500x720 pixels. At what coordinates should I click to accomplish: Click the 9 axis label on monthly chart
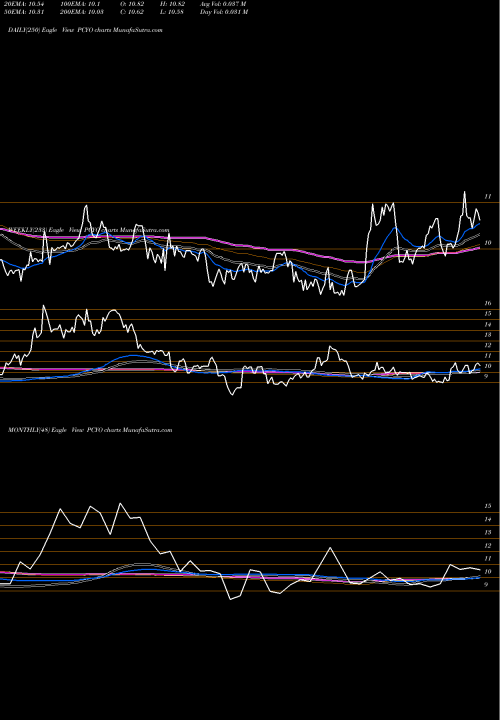486,585
